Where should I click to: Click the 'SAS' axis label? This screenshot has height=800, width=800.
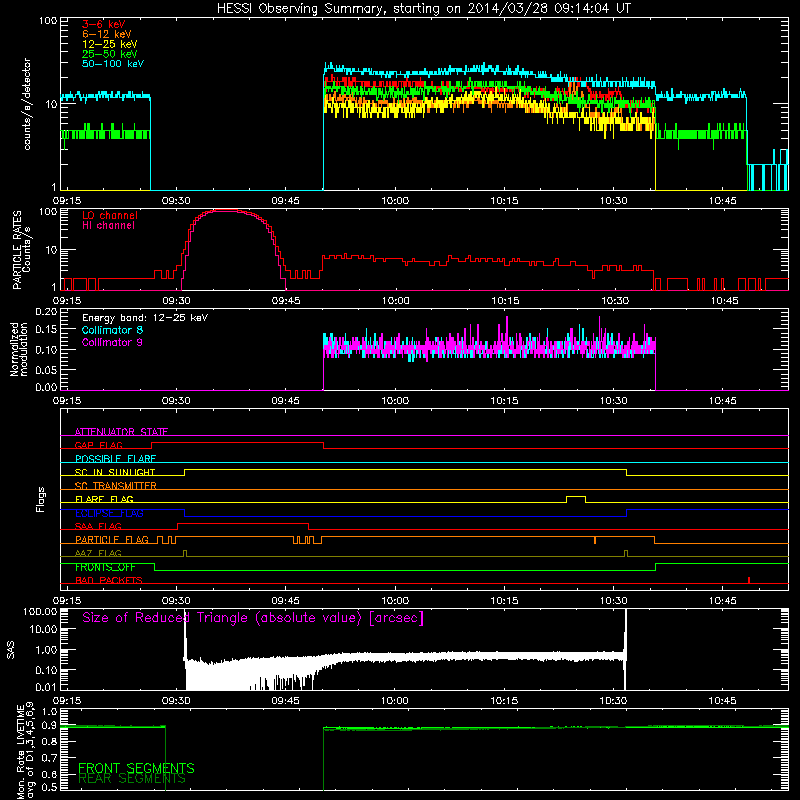[11, 650]
